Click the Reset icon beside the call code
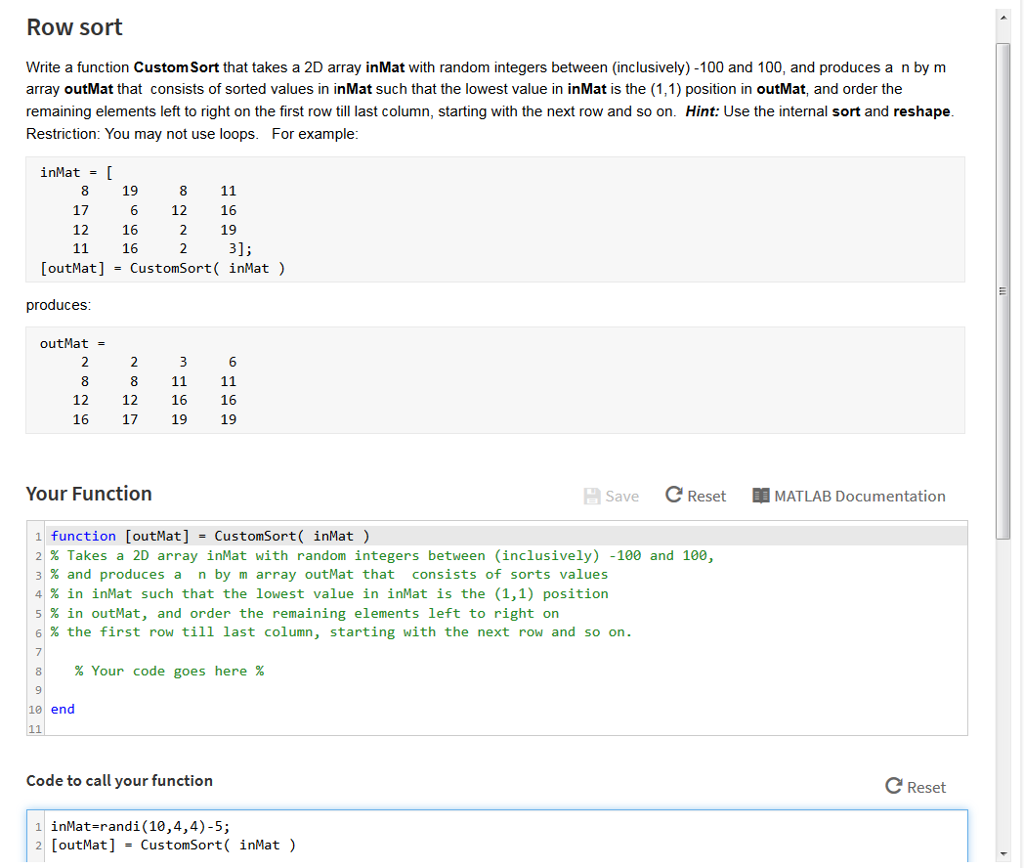The width and height of the screenshot is (1024, 868). coord(892,787)
